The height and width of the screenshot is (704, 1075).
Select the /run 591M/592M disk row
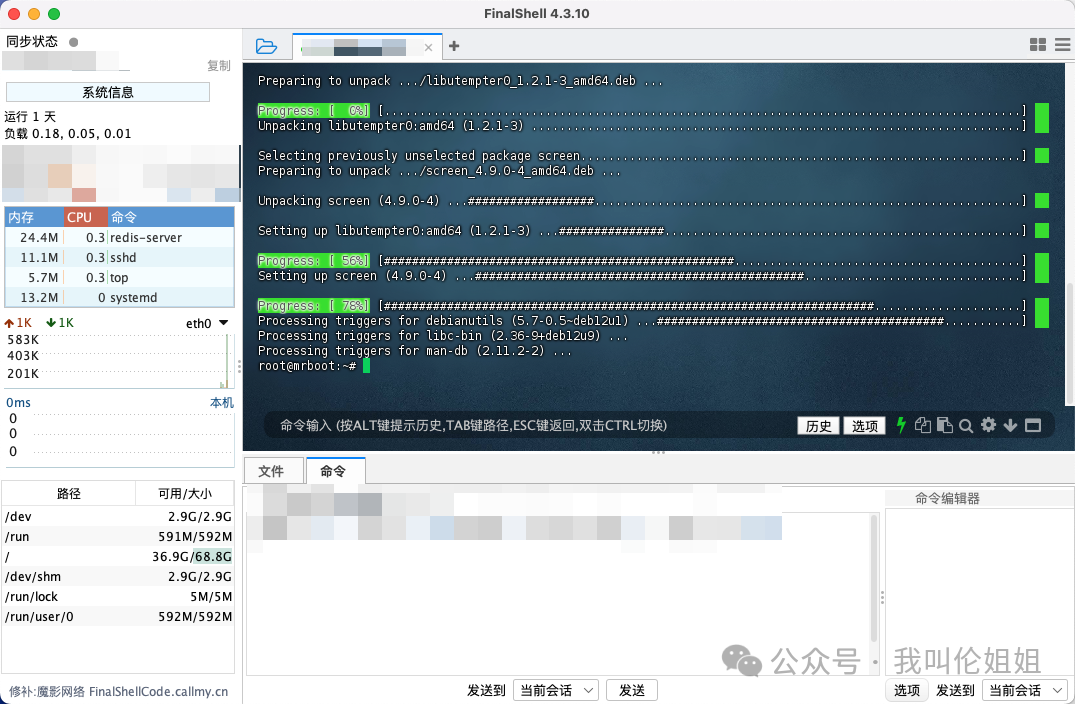click(118, 536)
